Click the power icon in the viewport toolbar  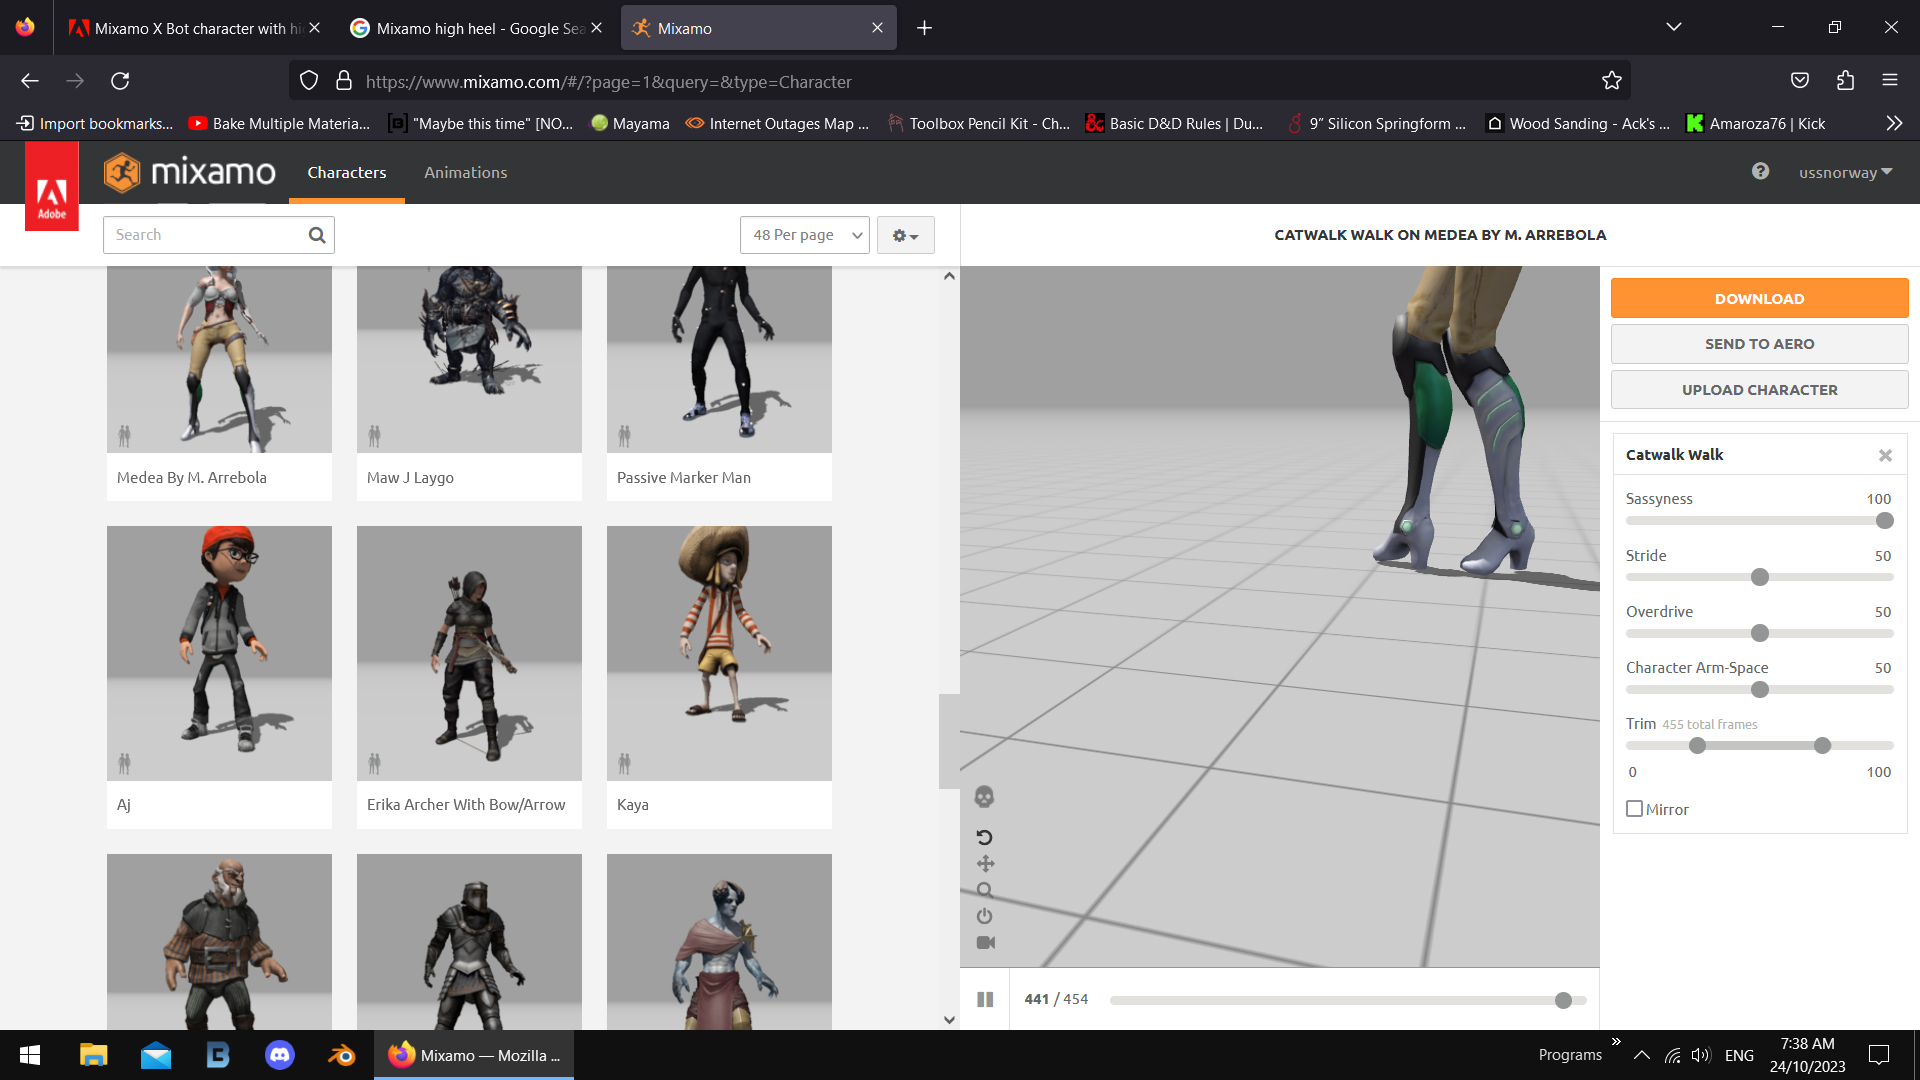[x=986, y=915]
